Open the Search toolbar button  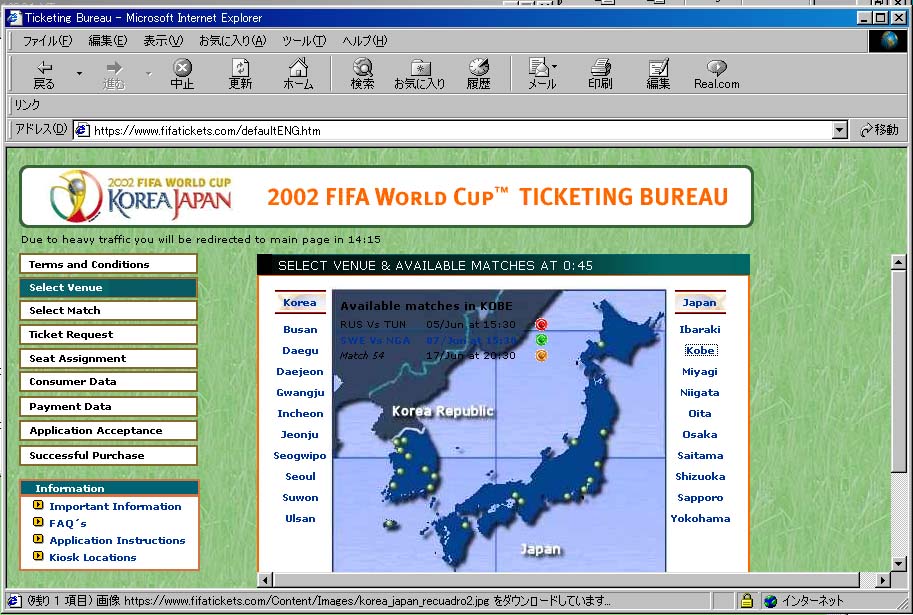tap(362, 74)
